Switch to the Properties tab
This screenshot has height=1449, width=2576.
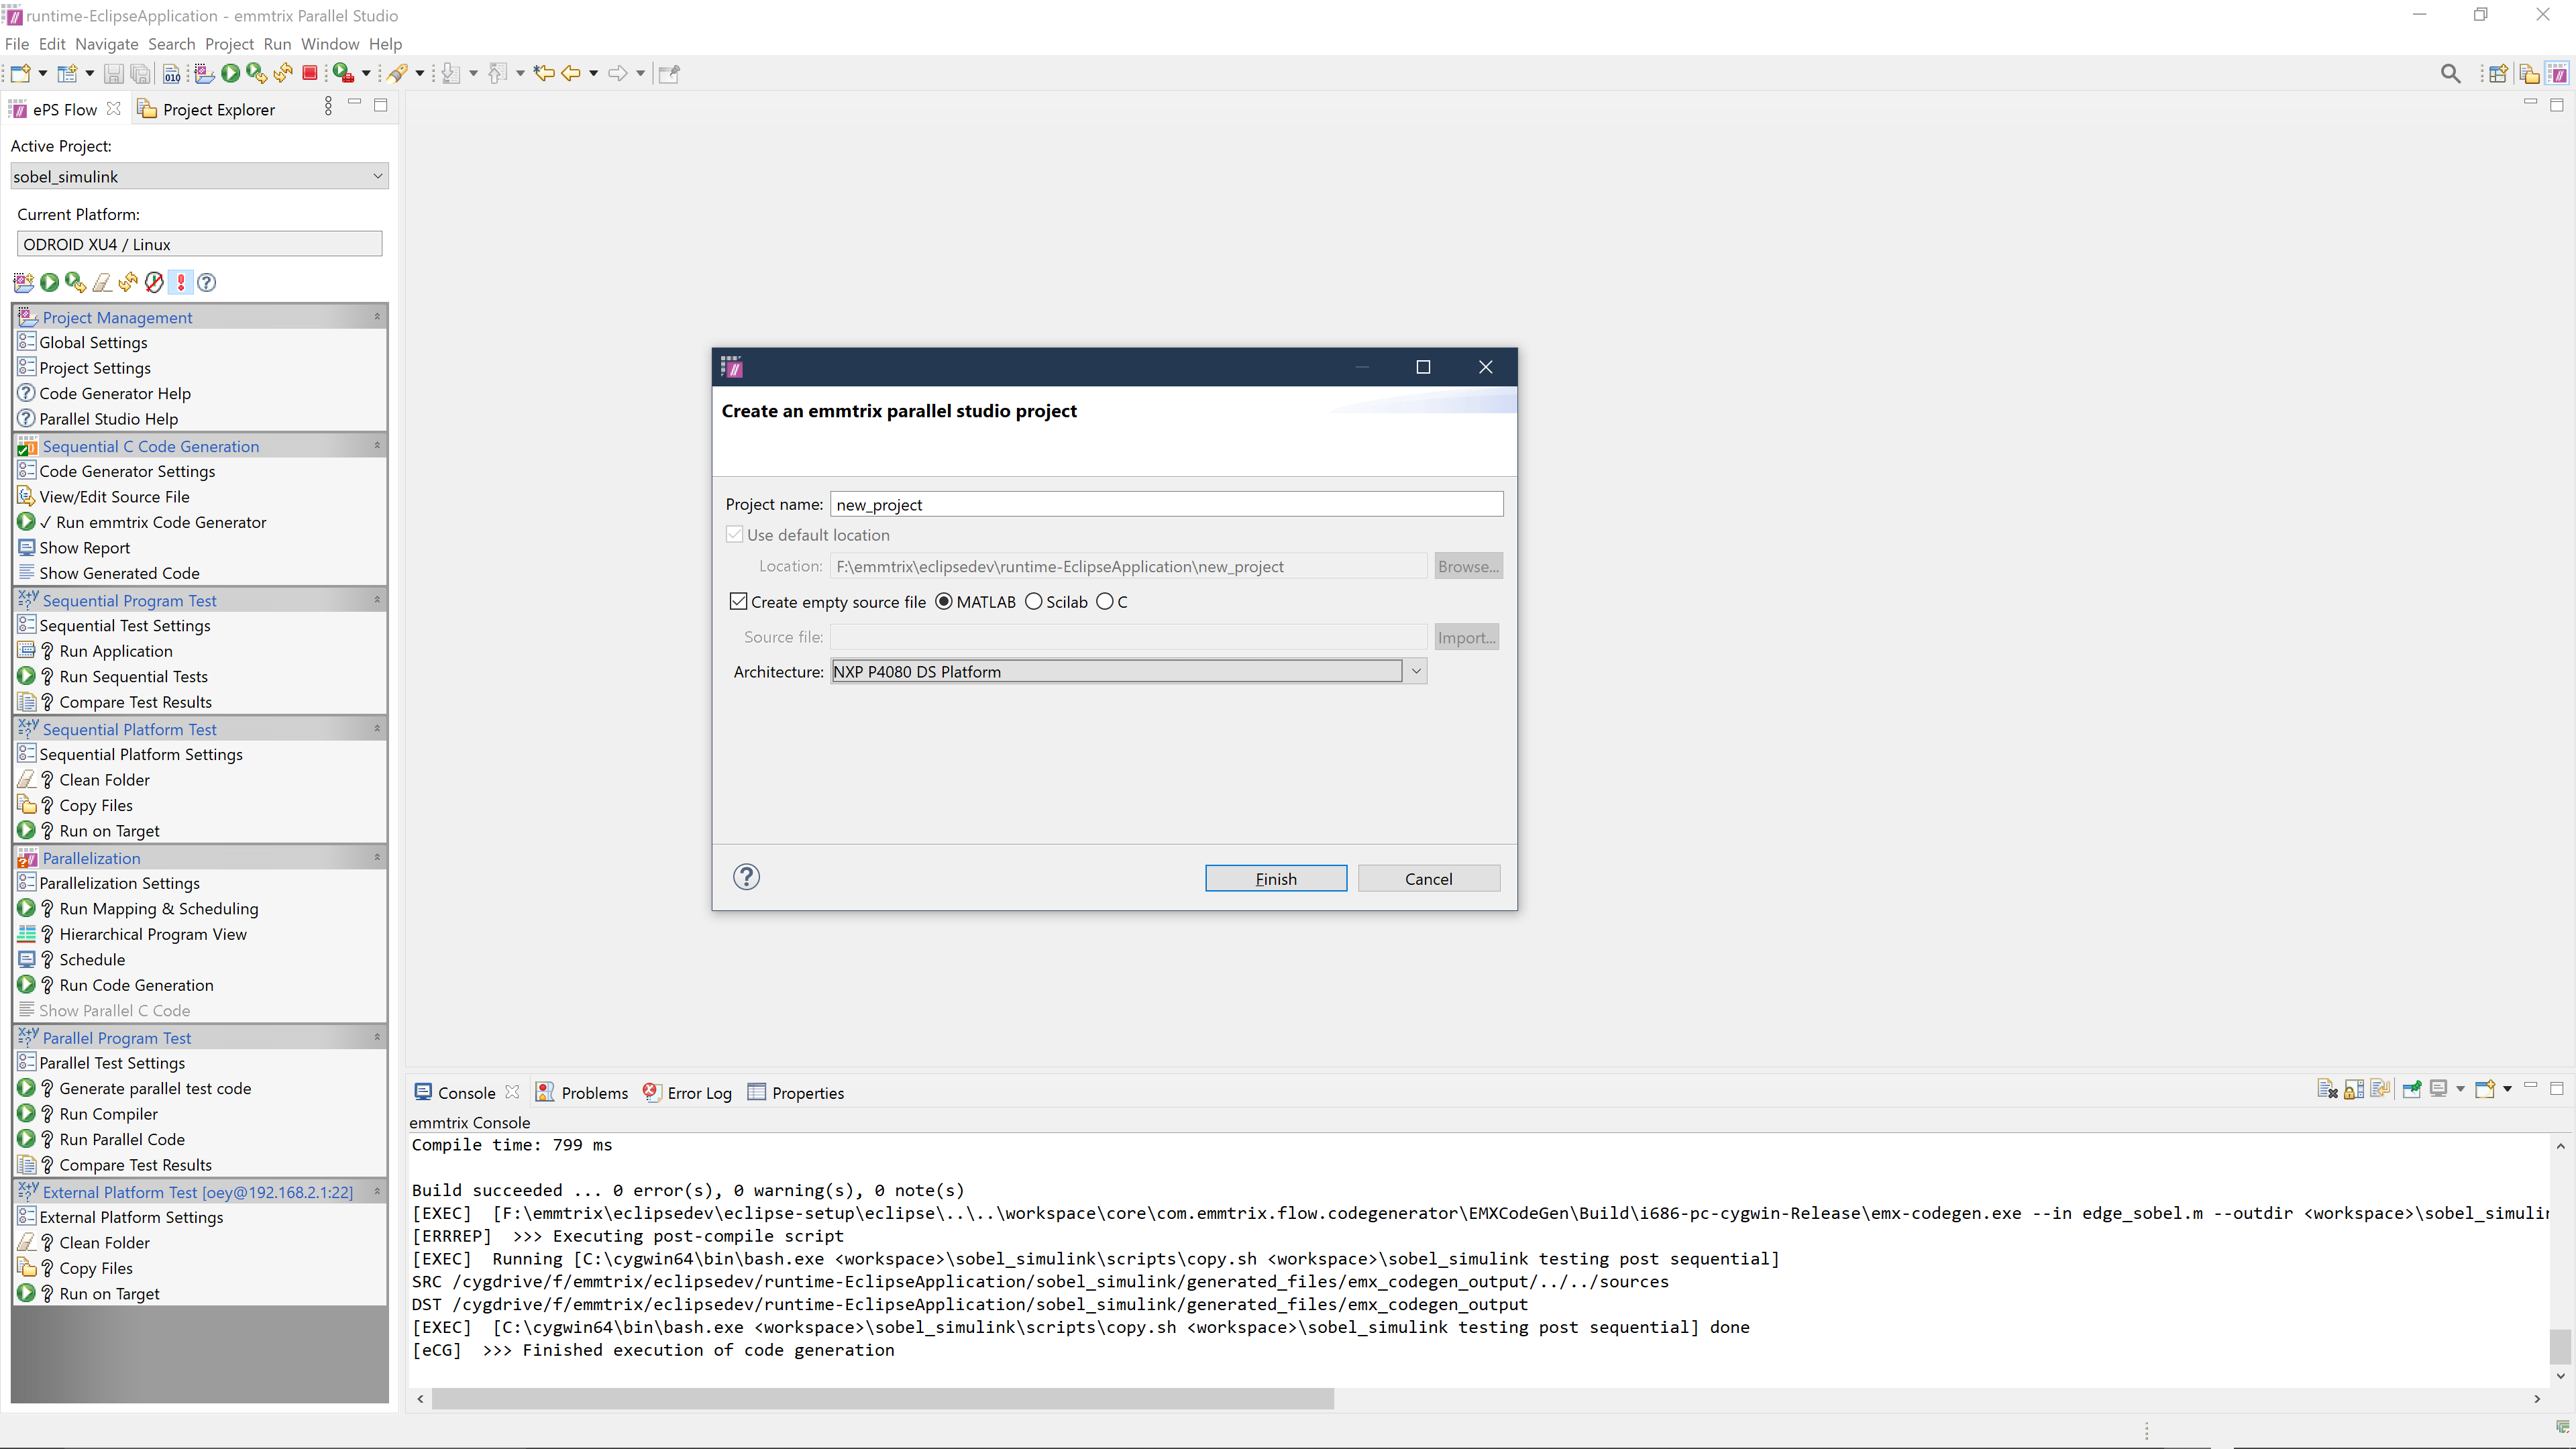[x=796, y=1092]
